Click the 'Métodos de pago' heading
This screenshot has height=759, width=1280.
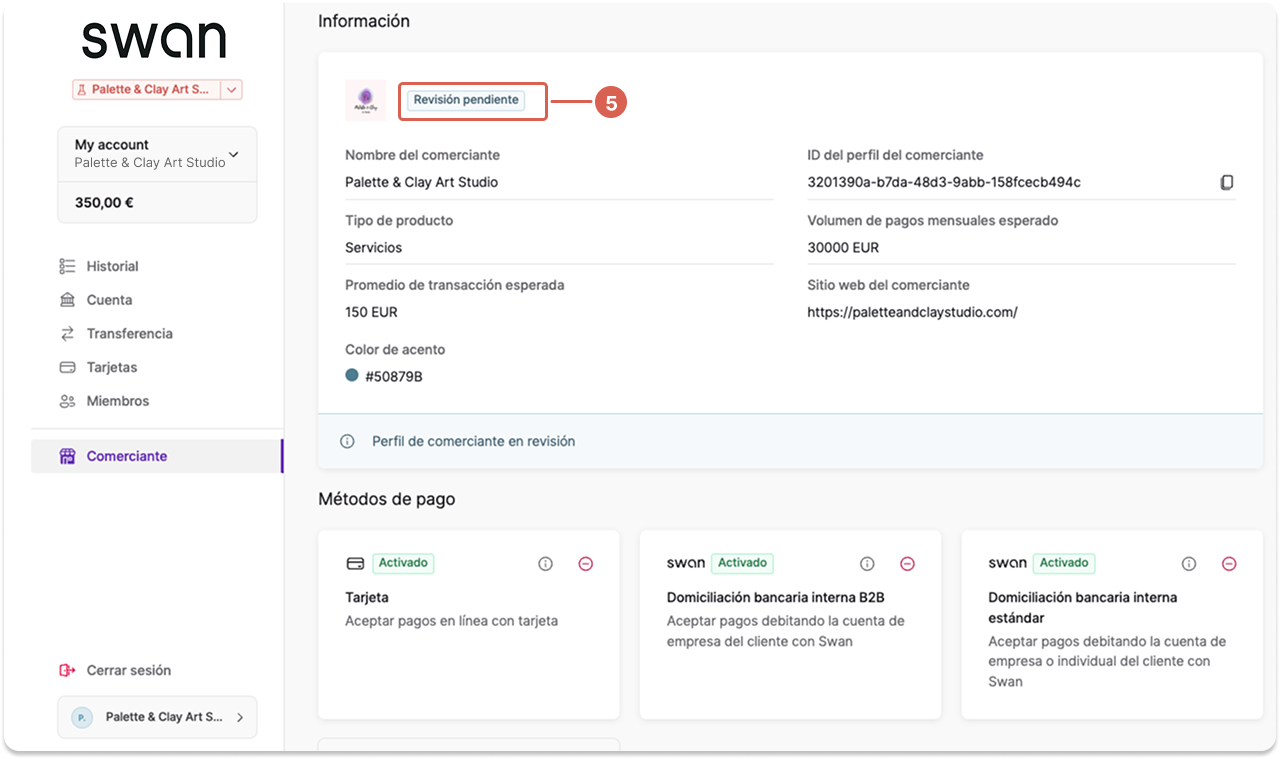click(x=386, y=499)
